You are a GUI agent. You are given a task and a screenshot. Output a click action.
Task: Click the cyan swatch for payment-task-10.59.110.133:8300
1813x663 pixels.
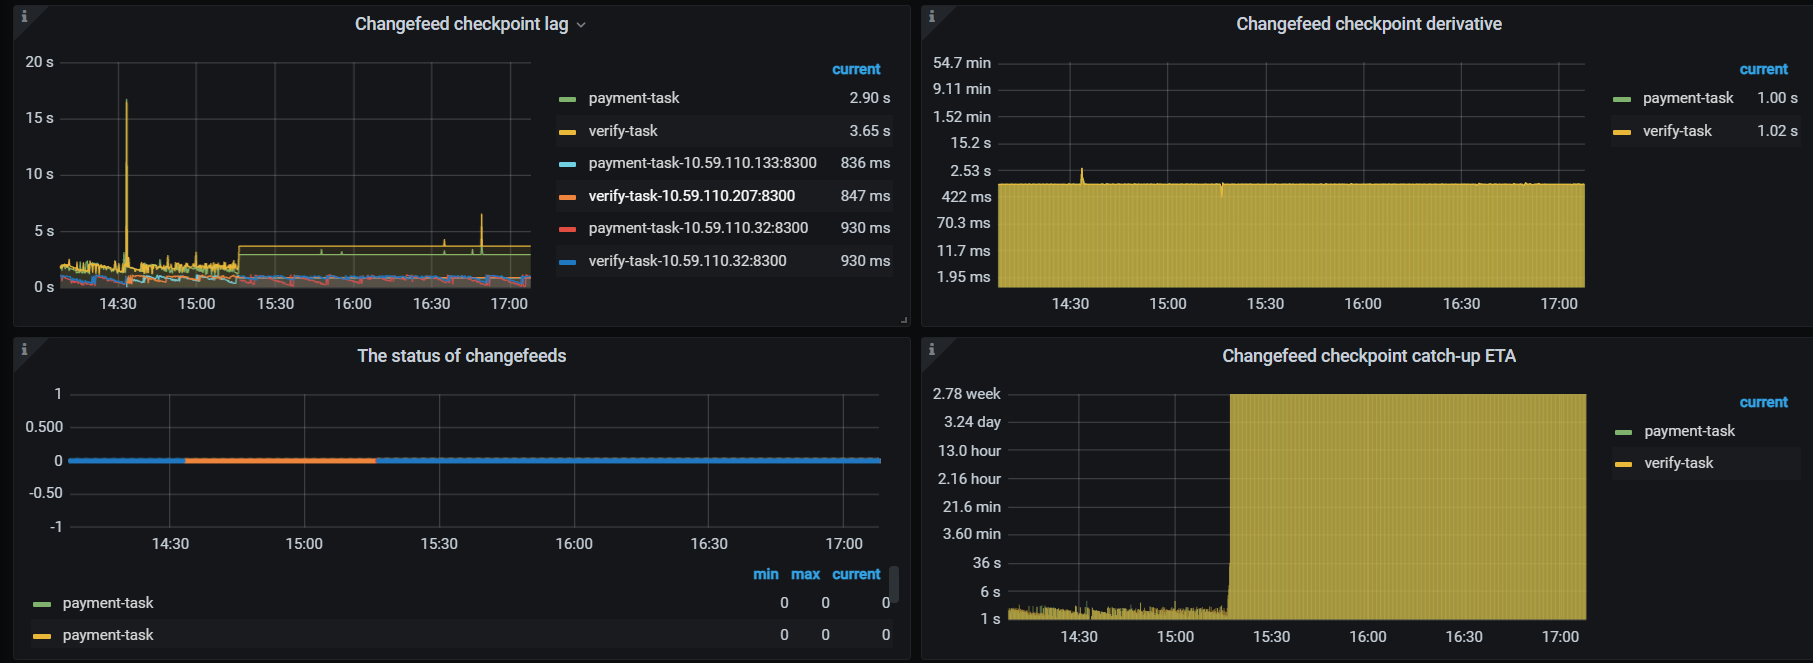(x=567, y=164)
